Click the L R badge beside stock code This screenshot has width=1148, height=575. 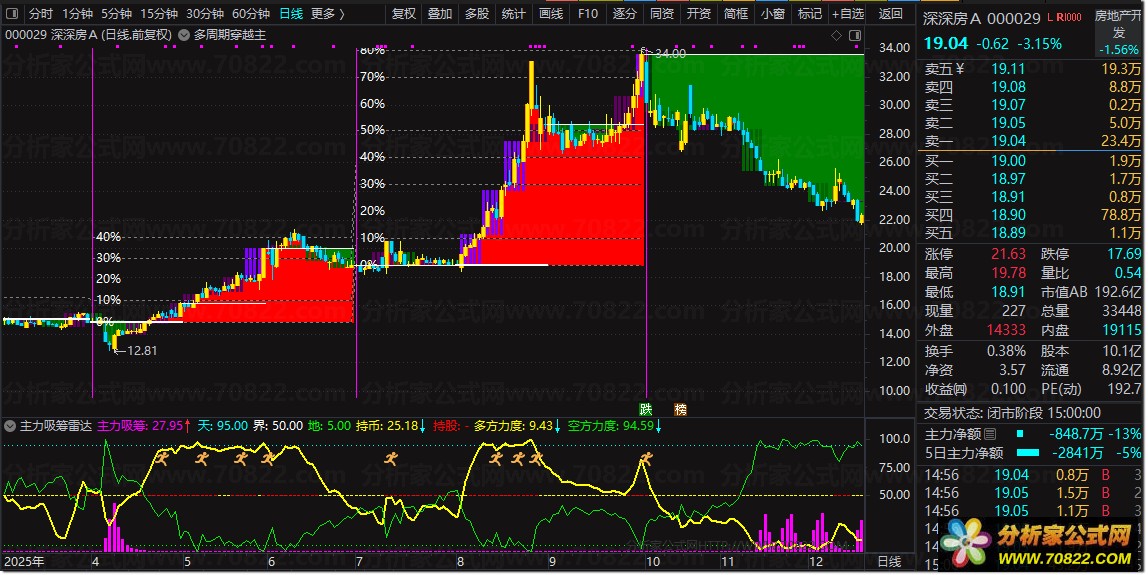1064,17
